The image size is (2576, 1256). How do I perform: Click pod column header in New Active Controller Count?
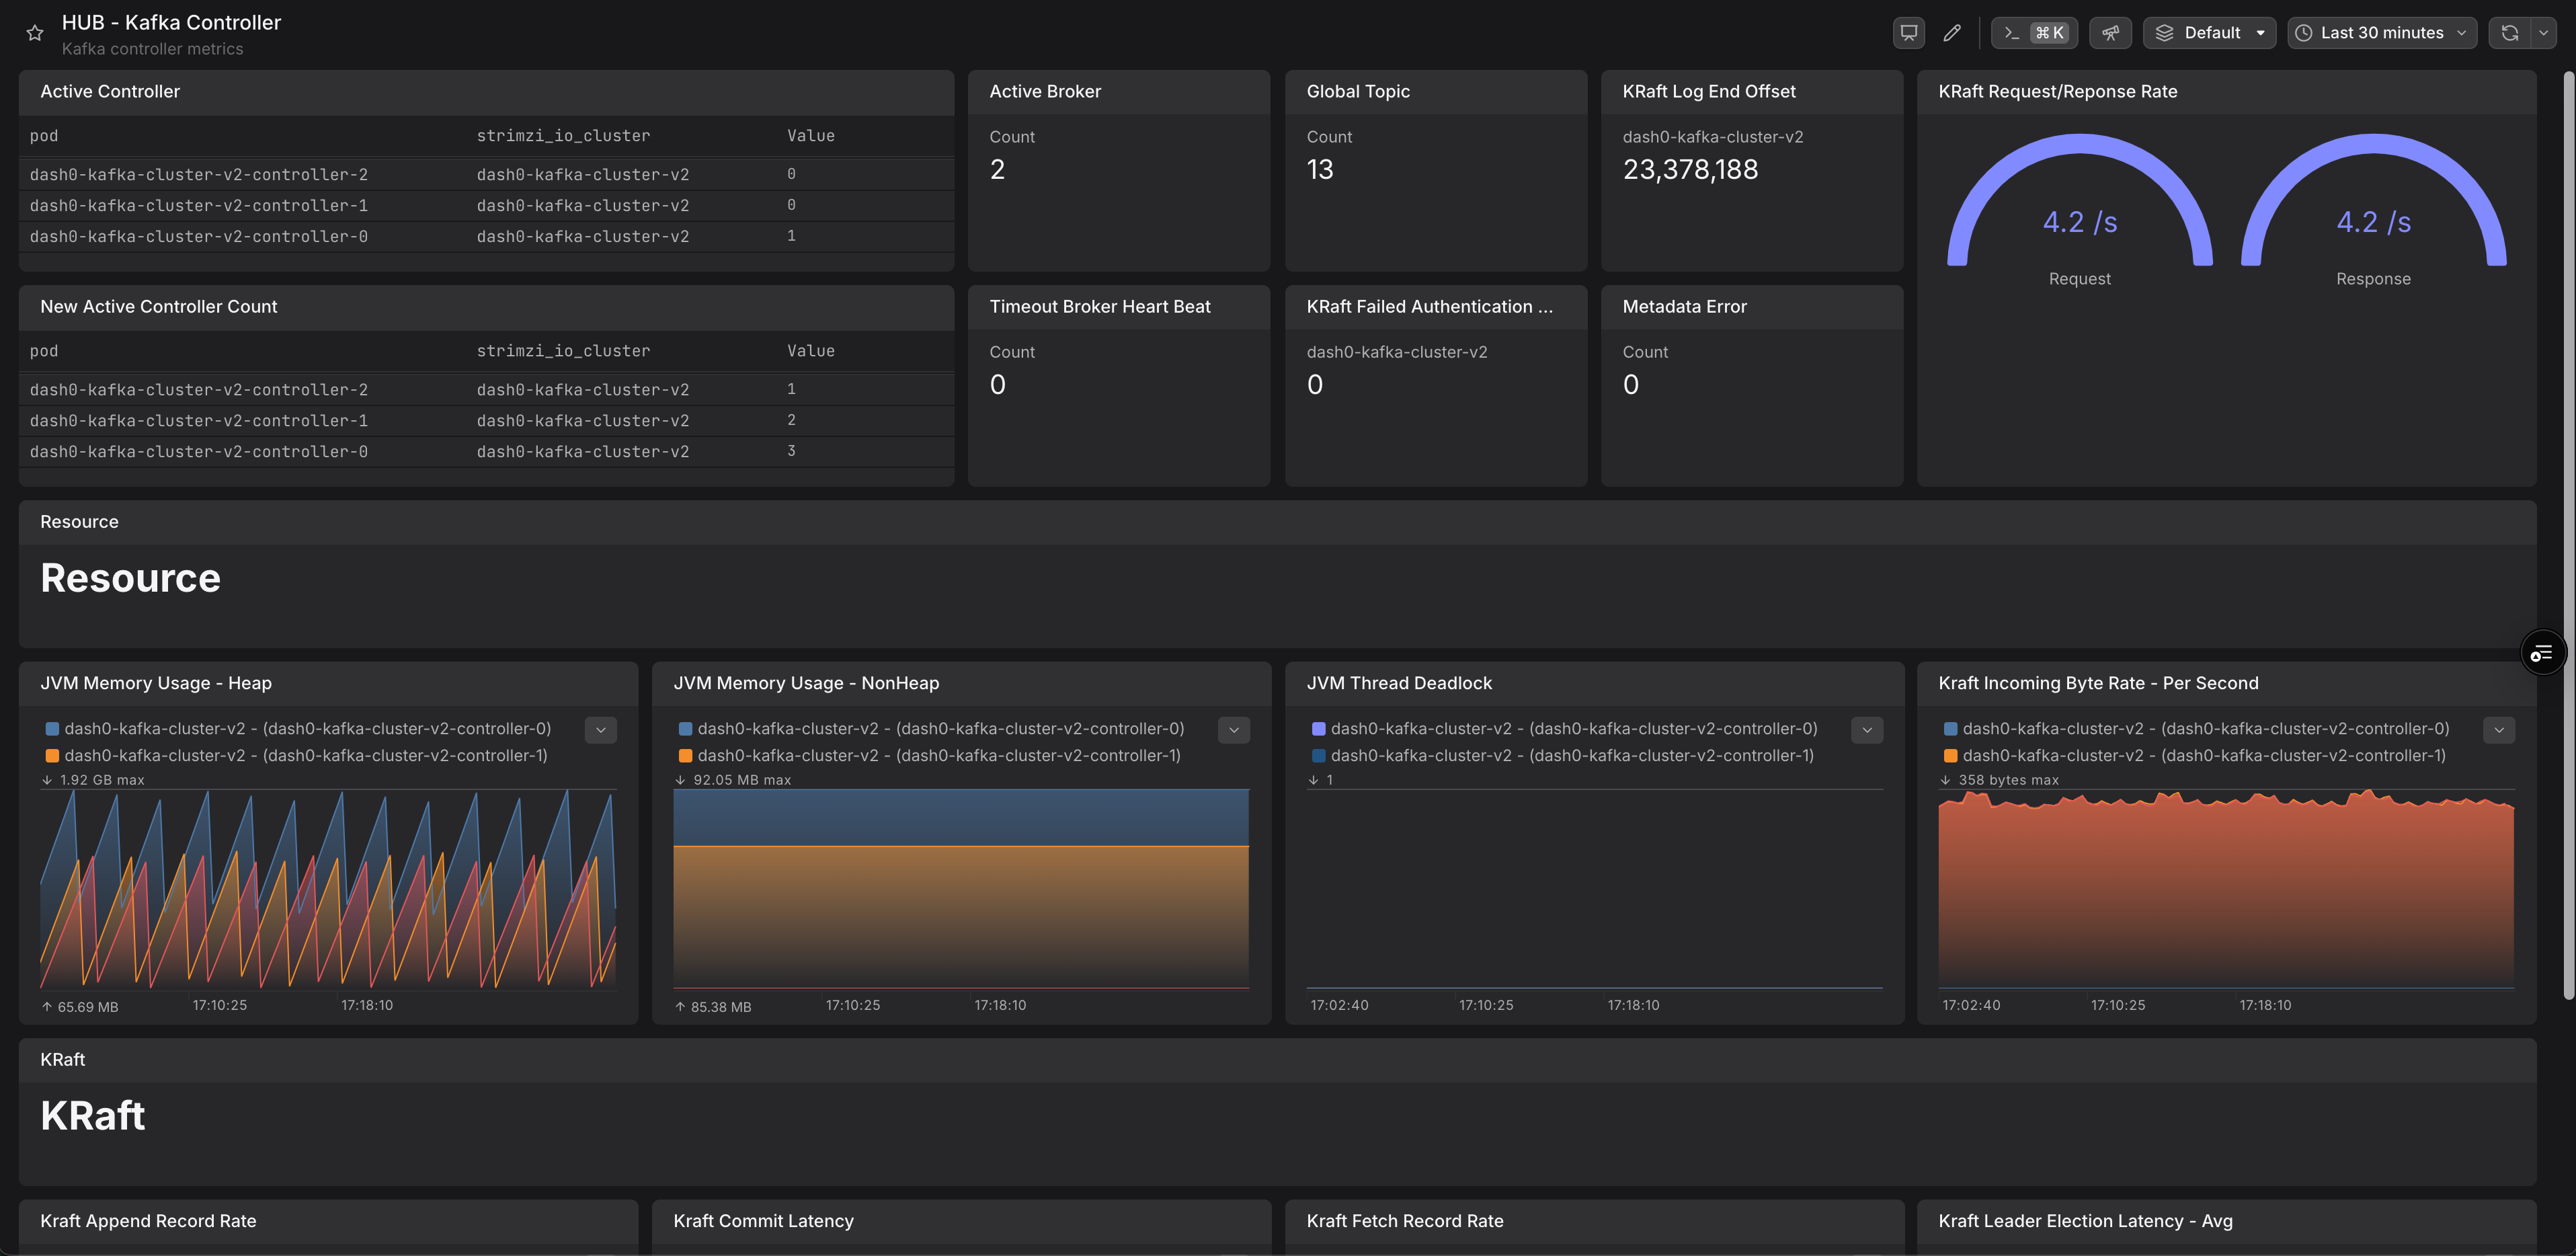coord(44,351)
